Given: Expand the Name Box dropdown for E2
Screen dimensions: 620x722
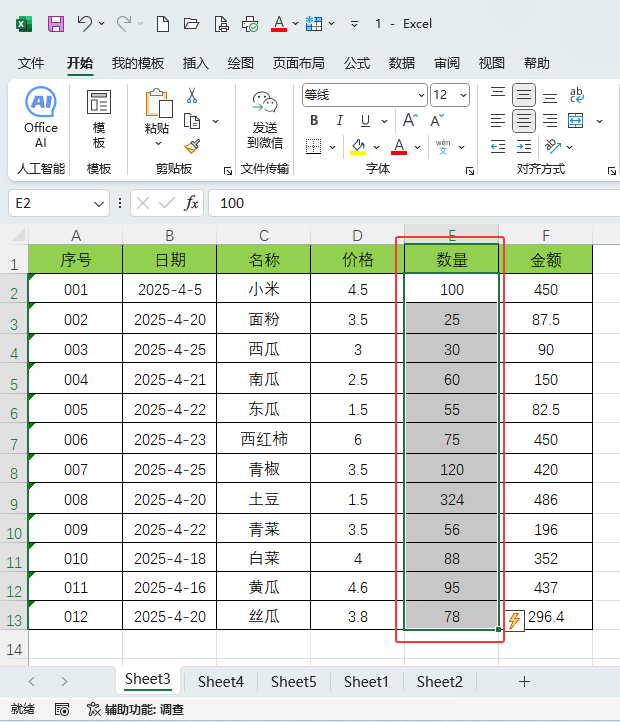Looking at the screenshot, I should pyautogui.click(x=99, y=204).
